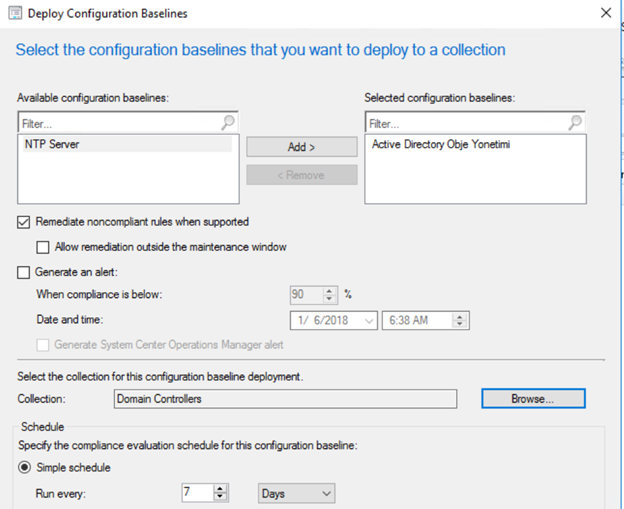This screenshot has height=509, width=624.
Task: Enable Allow remediation outside the maintenance window
Action: click(x=43, y=247)
